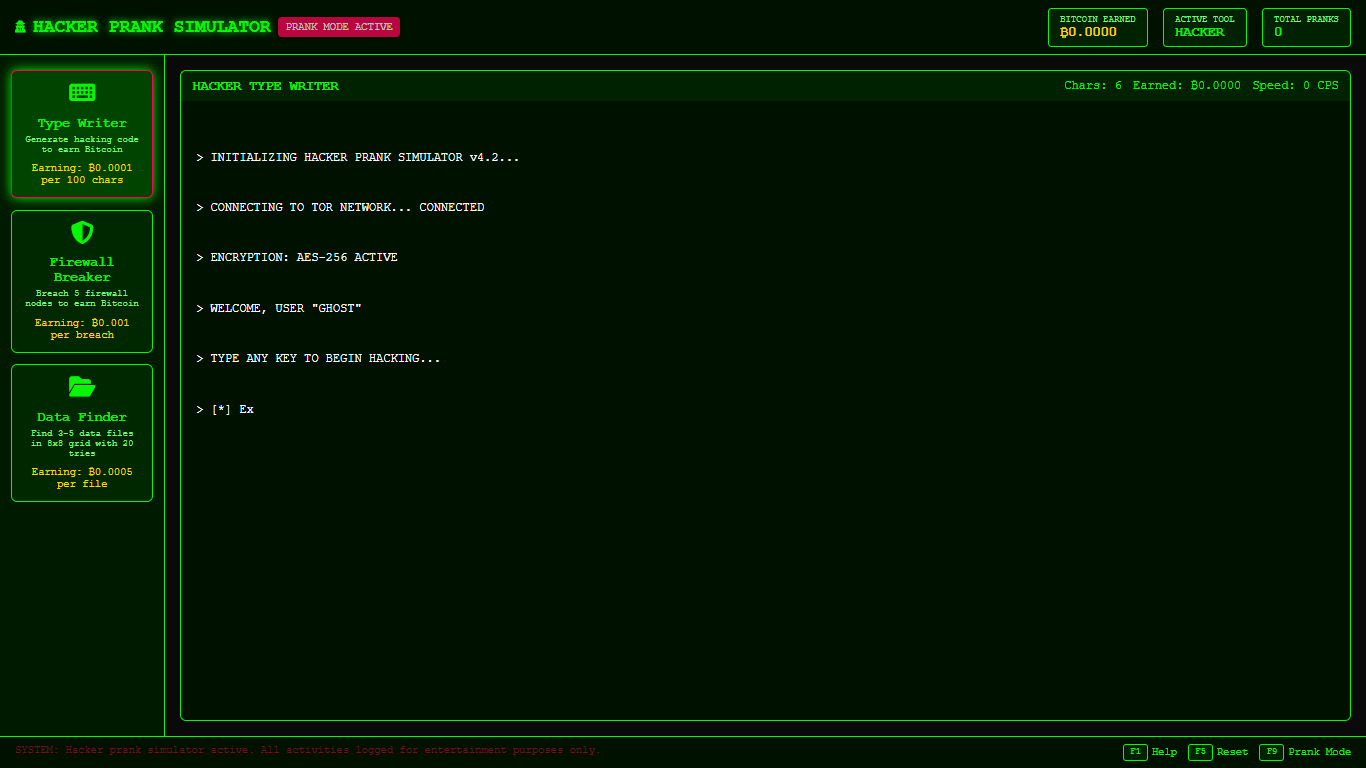Screen dimensions: 1366x768
Task: Click the skull icon in the header title
Action: pos(20,26)
